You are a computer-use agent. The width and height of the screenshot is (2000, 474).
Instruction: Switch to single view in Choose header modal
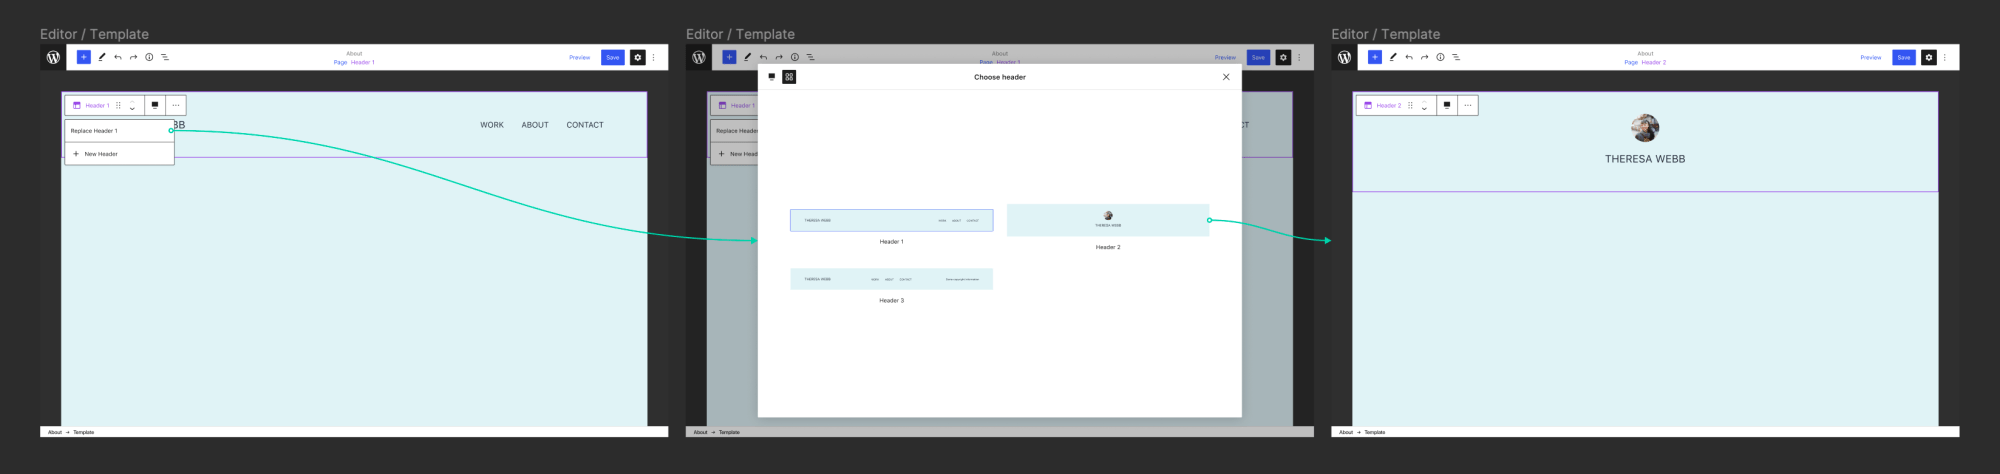click(x=771, y=77)
